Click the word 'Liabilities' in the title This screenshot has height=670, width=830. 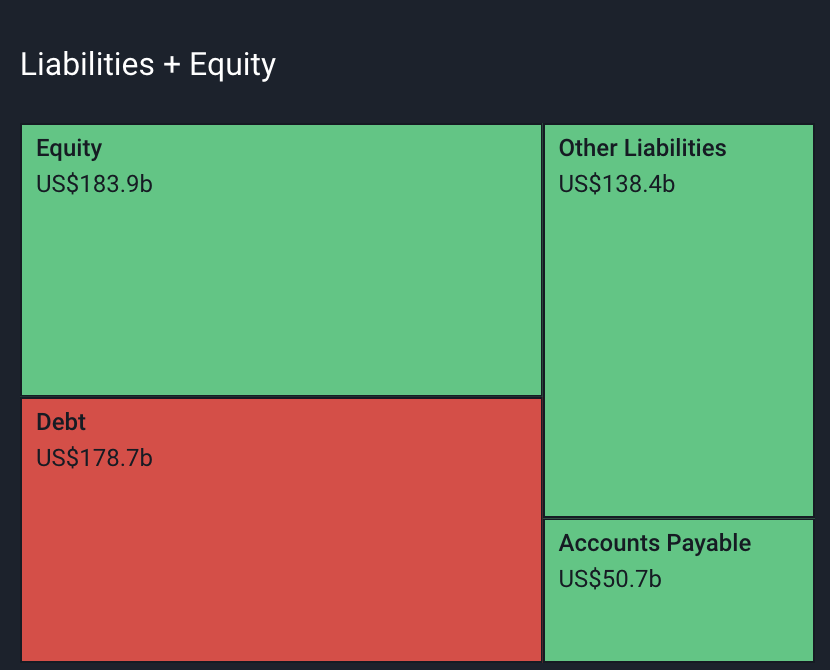point(87,65)
